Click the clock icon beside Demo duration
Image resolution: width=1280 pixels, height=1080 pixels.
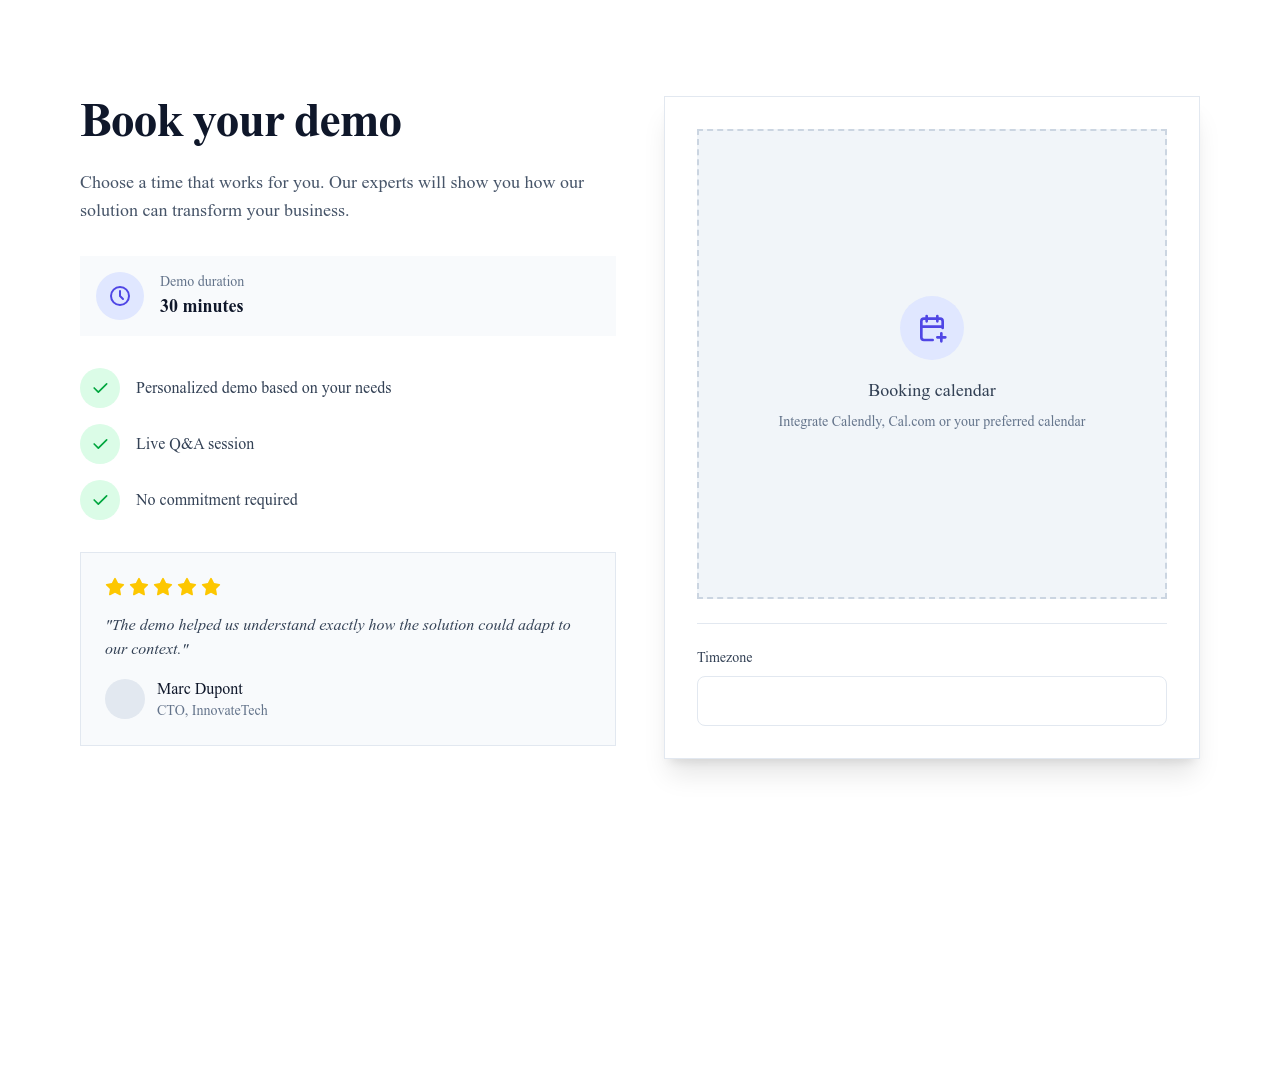120,296
